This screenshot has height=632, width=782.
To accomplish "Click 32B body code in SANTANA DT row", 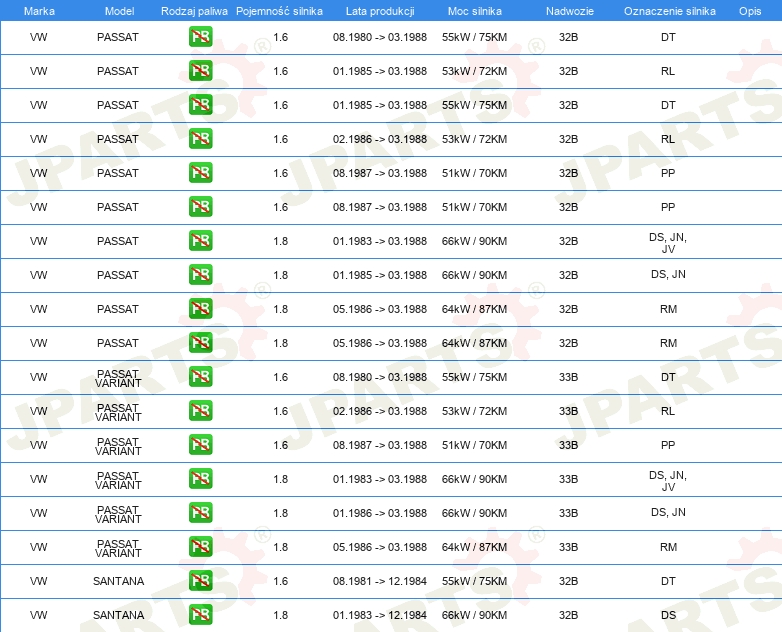I will [568, 581].
